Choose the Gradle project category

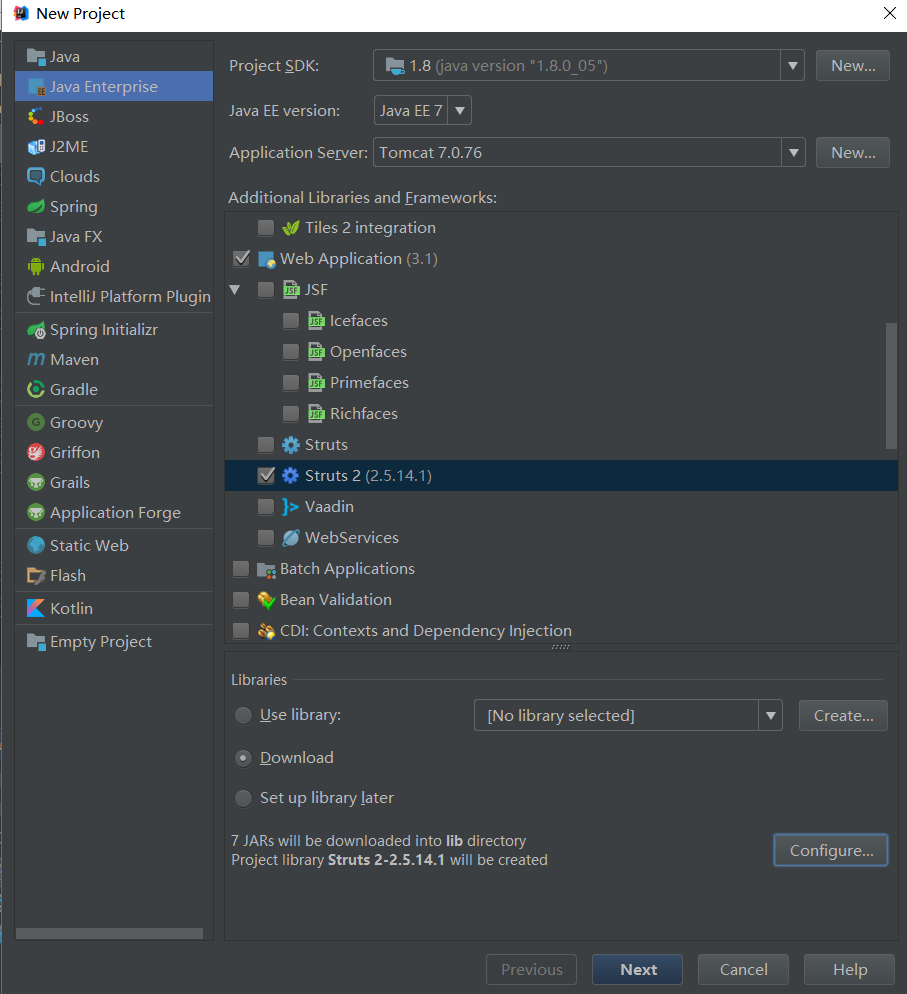(114, 389)
